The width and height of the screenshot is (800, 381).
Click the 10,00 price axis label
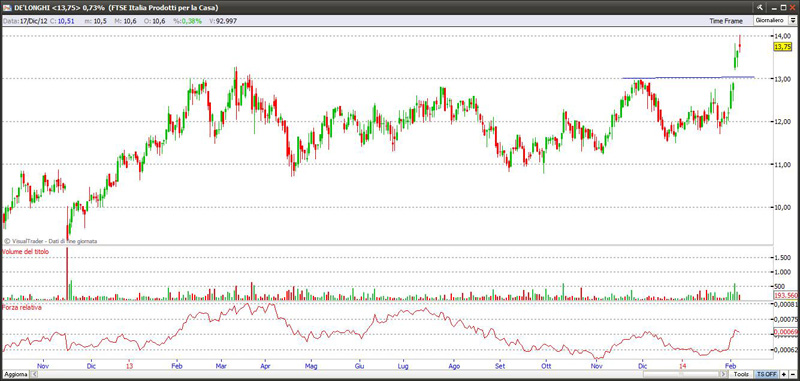[783, 207]
